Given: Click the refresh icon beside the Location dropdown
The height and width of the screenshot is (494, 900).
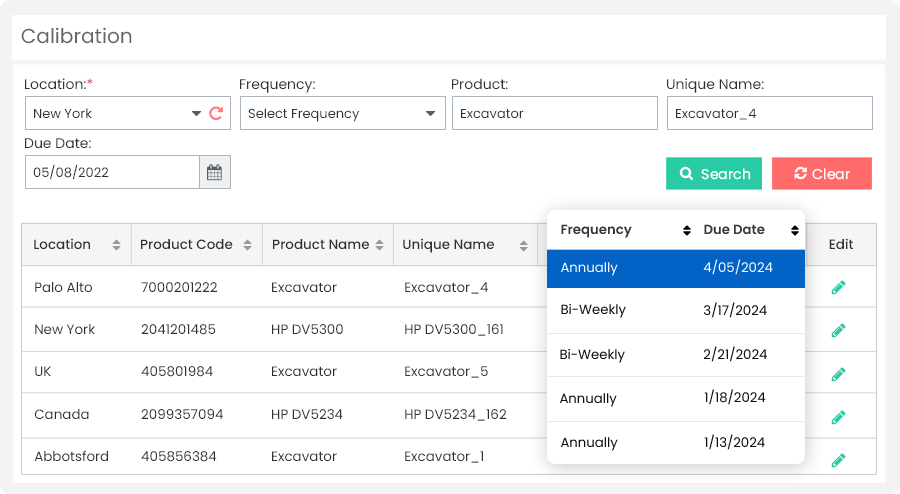Looking at the screenshot, I should 216,114.
